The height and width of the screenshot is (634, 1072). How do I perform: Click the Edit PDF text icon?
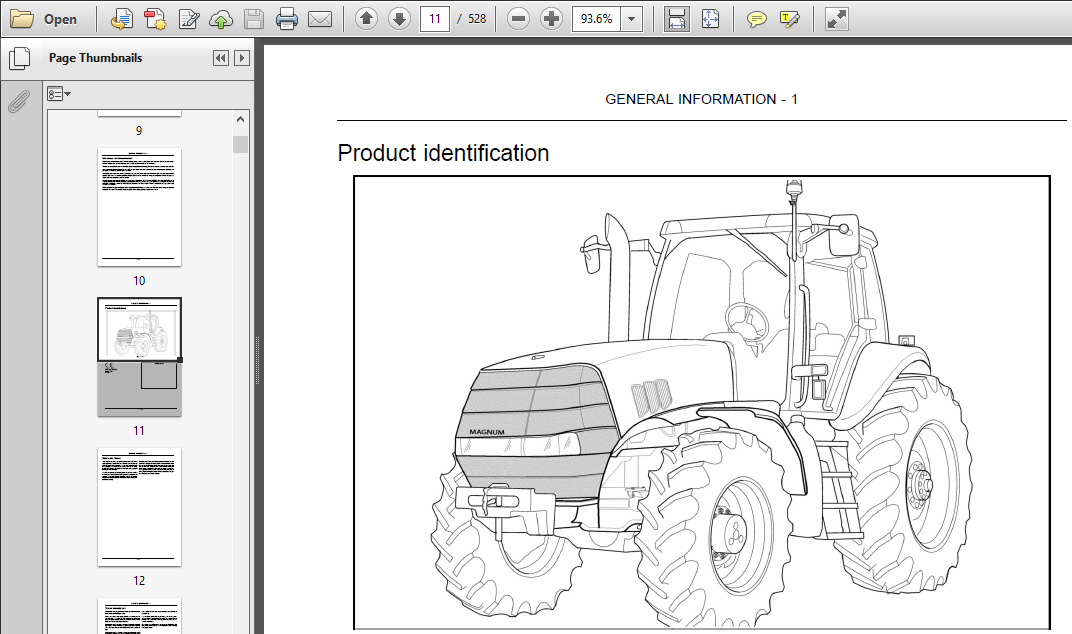[188, 19]
